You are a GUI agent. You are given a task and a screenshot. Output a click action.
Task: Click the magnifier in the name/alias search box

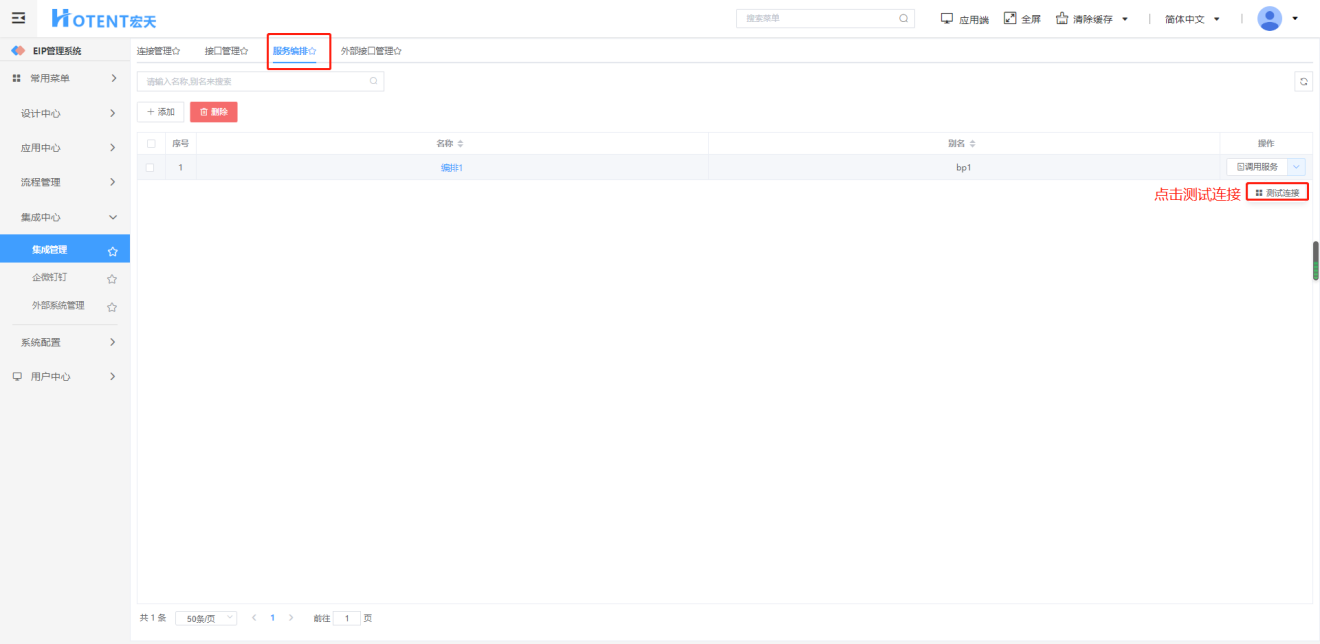coord(374,82)
